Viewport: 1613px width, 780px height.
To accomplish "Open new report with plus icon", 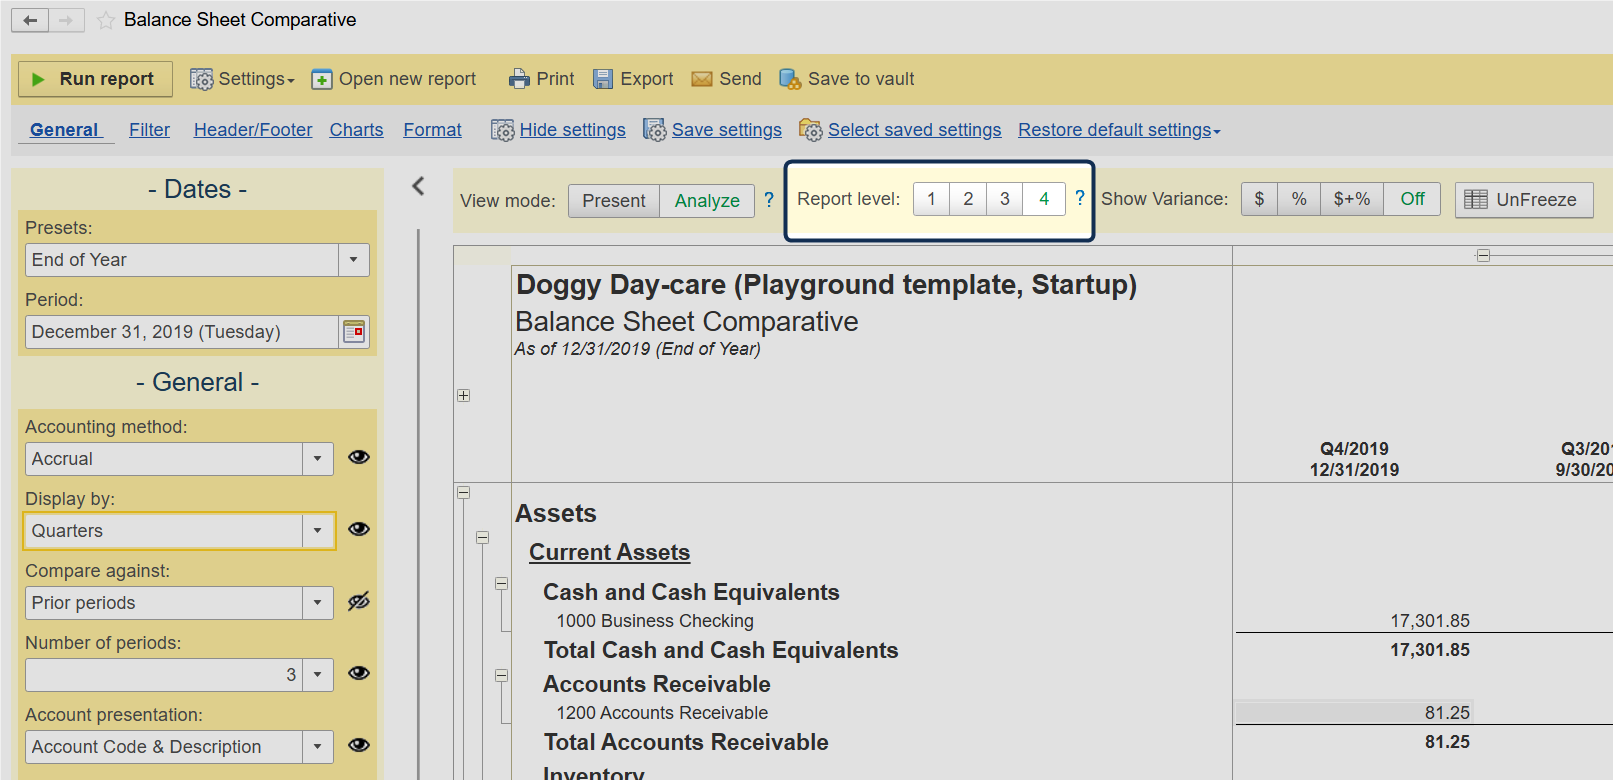I will [322, 79].
